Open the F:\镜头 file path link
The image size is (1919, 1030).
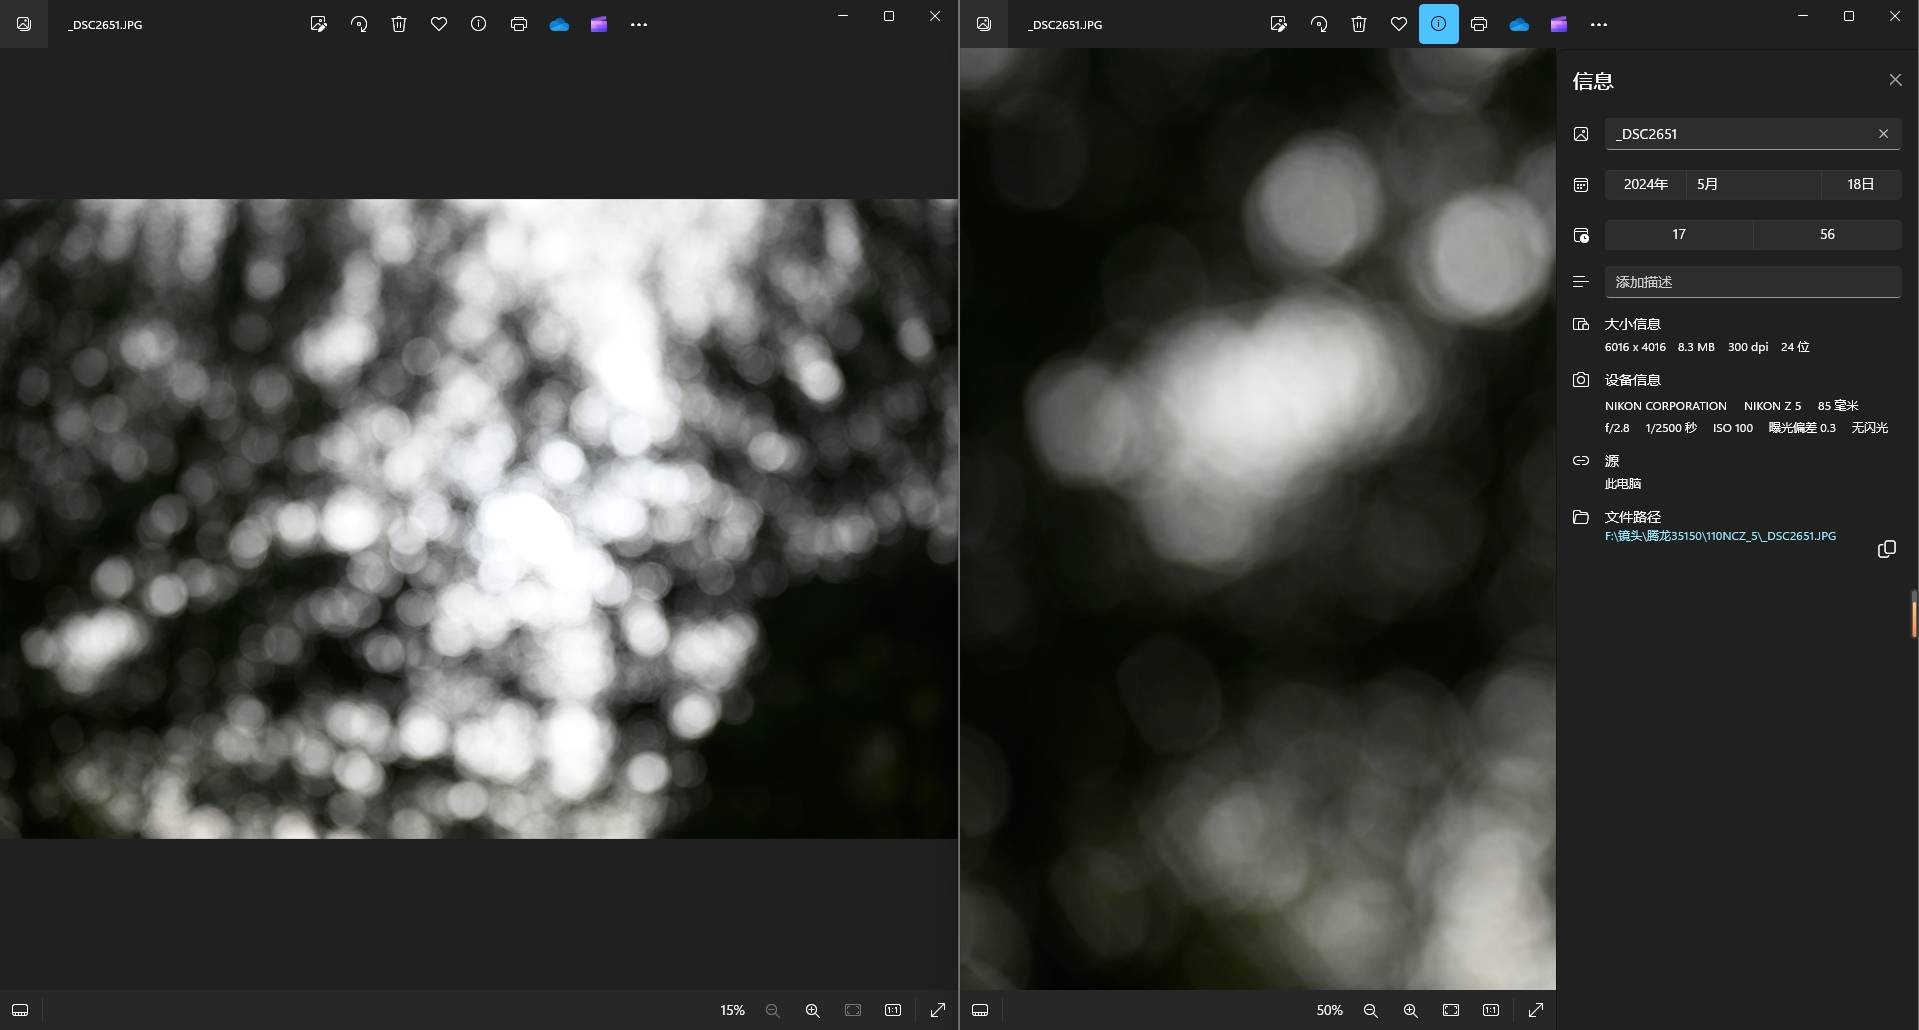coord(1720,536)
